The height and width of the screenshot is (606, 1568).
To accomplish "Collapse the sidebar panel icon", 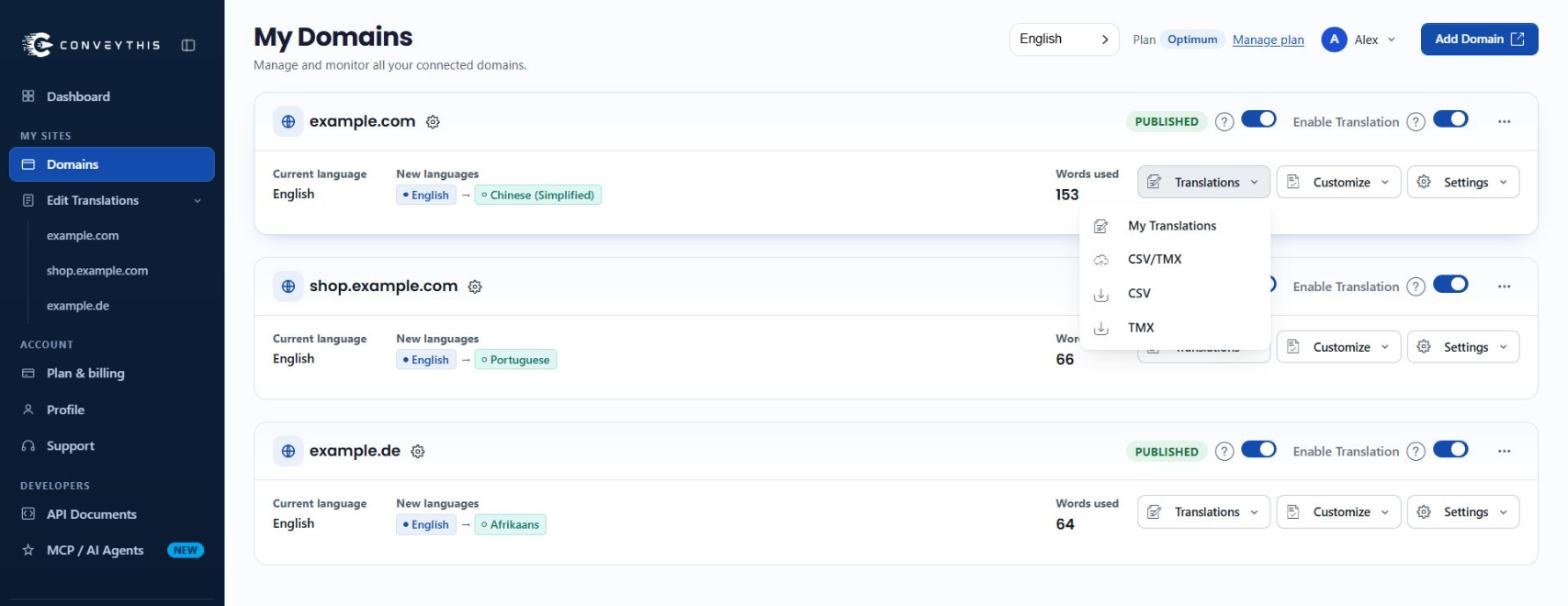I will coord(188,45).
